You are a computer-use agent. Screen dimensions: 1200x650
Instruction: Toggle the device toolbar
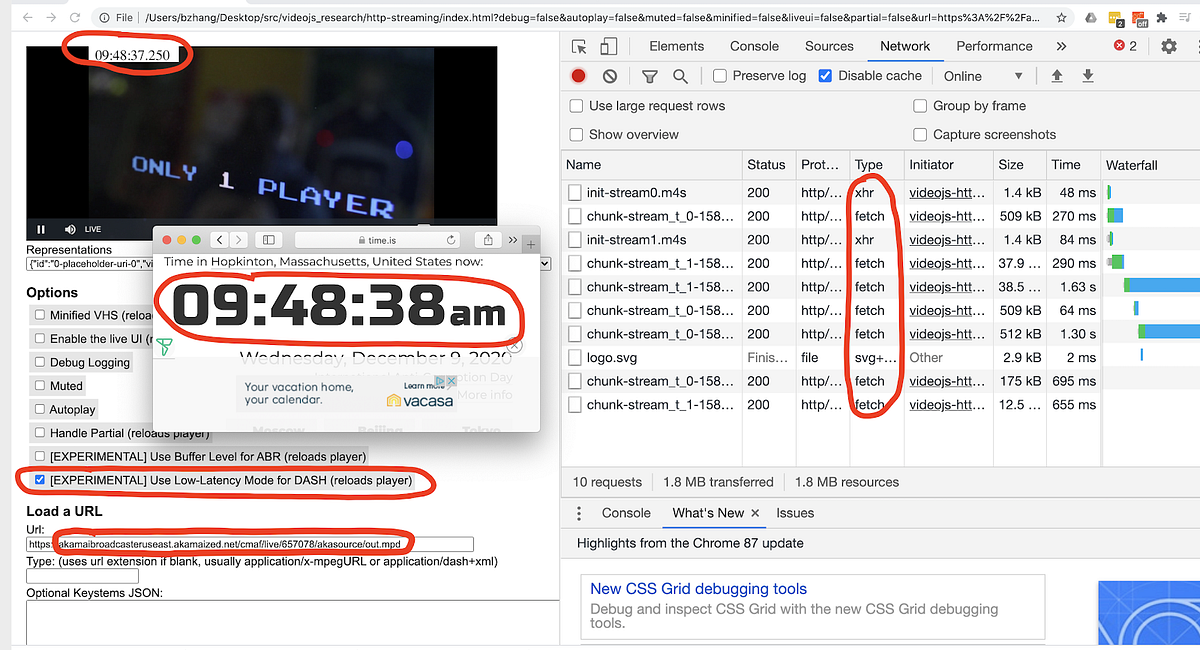pyautogui.click(x=608, y=46)
